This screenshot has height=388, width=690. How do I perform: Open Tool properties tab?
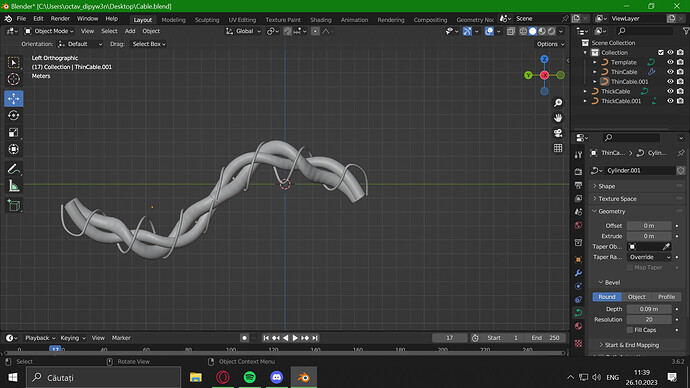click(578, 155)
